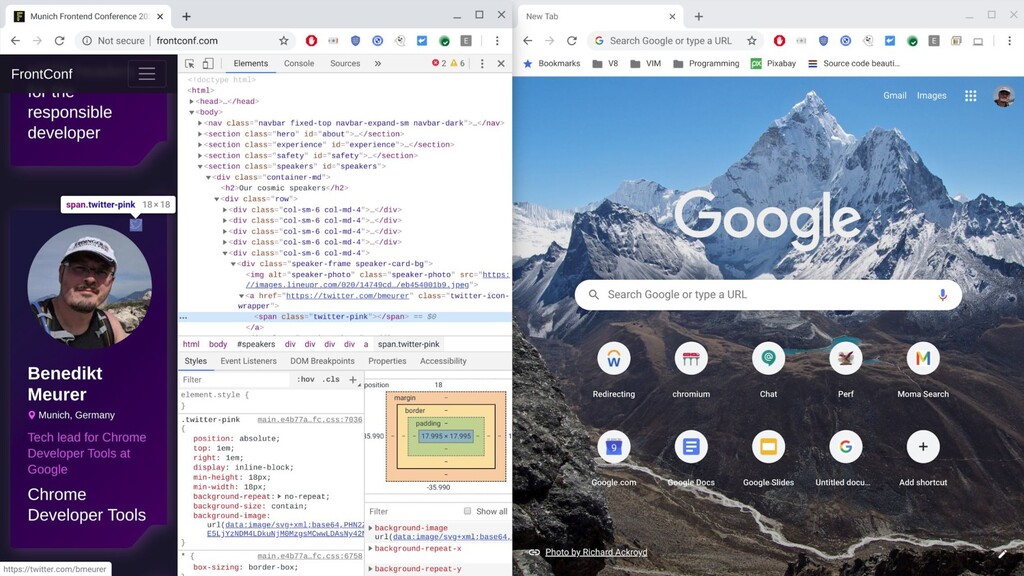Switch to the Sources tab in DevTools
The width and height of the screenshot is (1024, 576).
pyautogui.click(x=345, y=63)
